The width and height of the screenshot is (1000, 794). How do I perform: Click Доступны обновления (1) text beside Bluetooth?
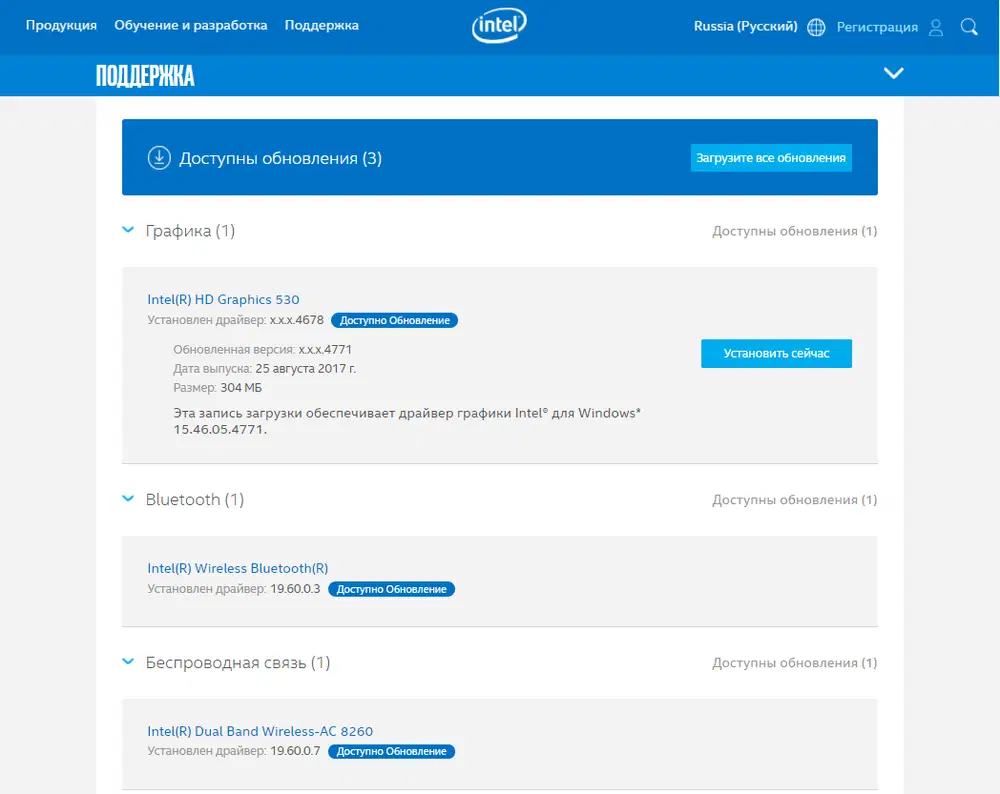(795, 500)
